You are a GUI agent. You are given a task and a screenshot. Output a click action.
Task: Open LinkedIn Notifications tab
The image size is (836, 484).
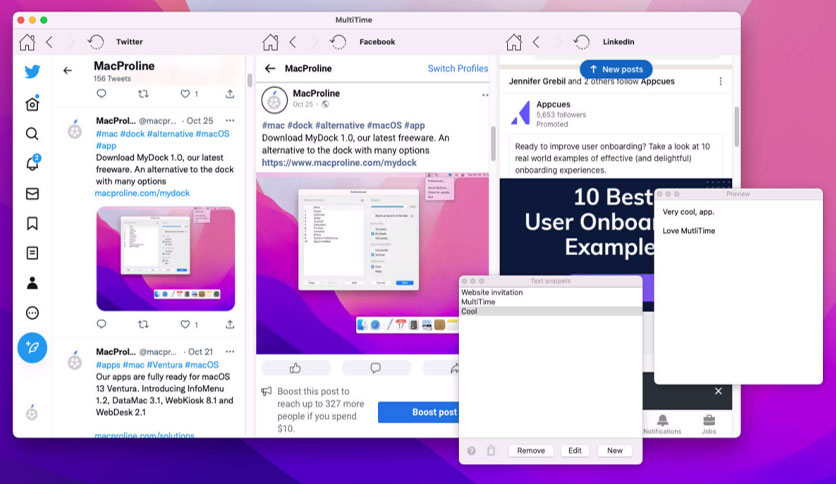click(x=662, y=424)
